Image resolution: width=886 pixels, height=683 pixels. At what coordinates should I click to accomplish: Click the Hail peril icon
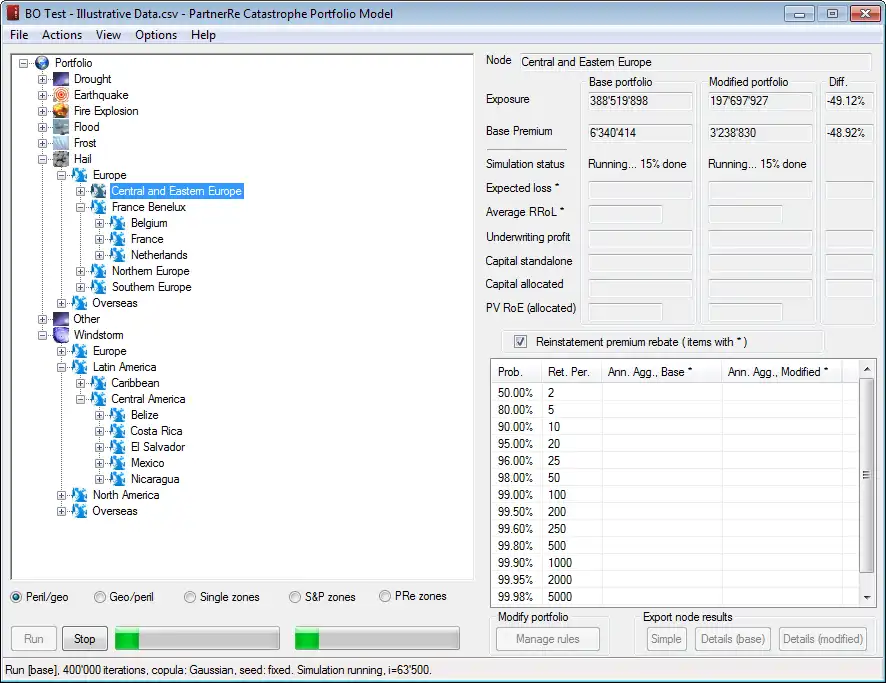point(61,159)
